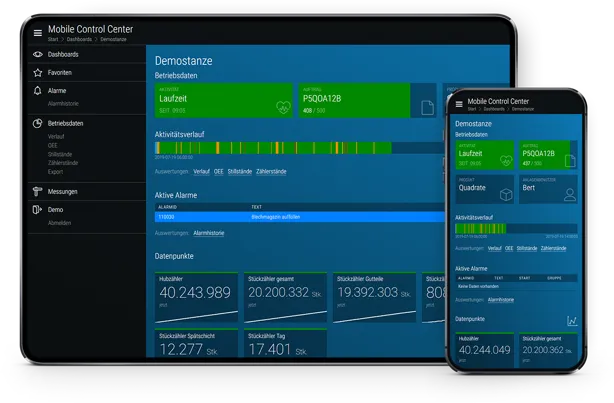
Task: Click the GRUPPE column header on phone
Action: pyautogui.click(x=554, y=278)
